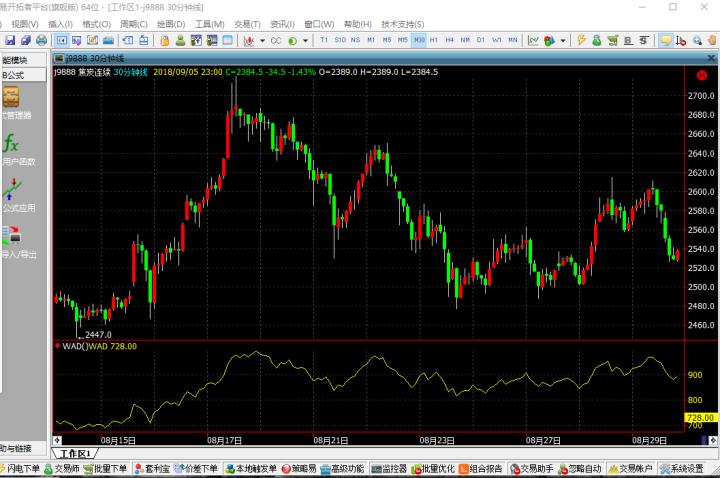
Task: Expand the chart type dropdown arrow
Action: 261,40
